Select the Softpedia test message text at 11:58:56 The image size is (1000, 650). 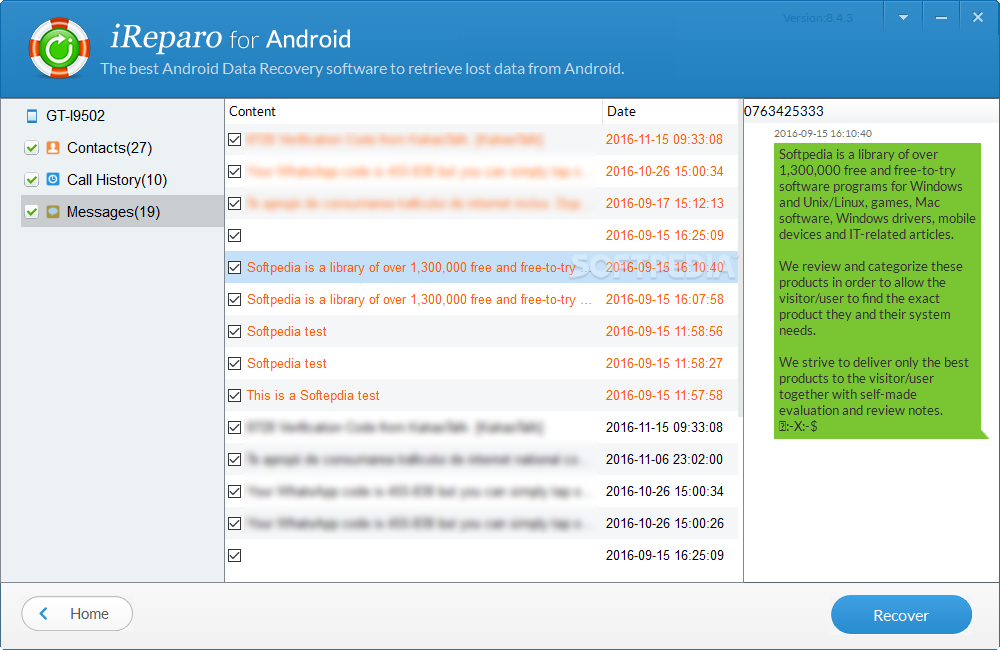click(x=286, y=332)
